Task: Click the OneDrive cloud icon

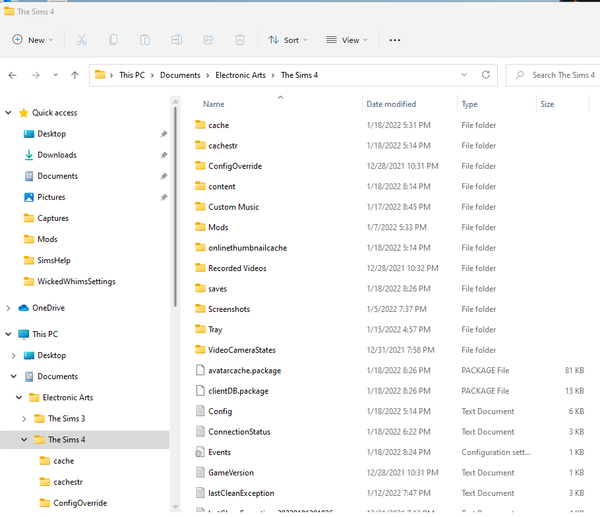Action: click(x=24, y=308)
